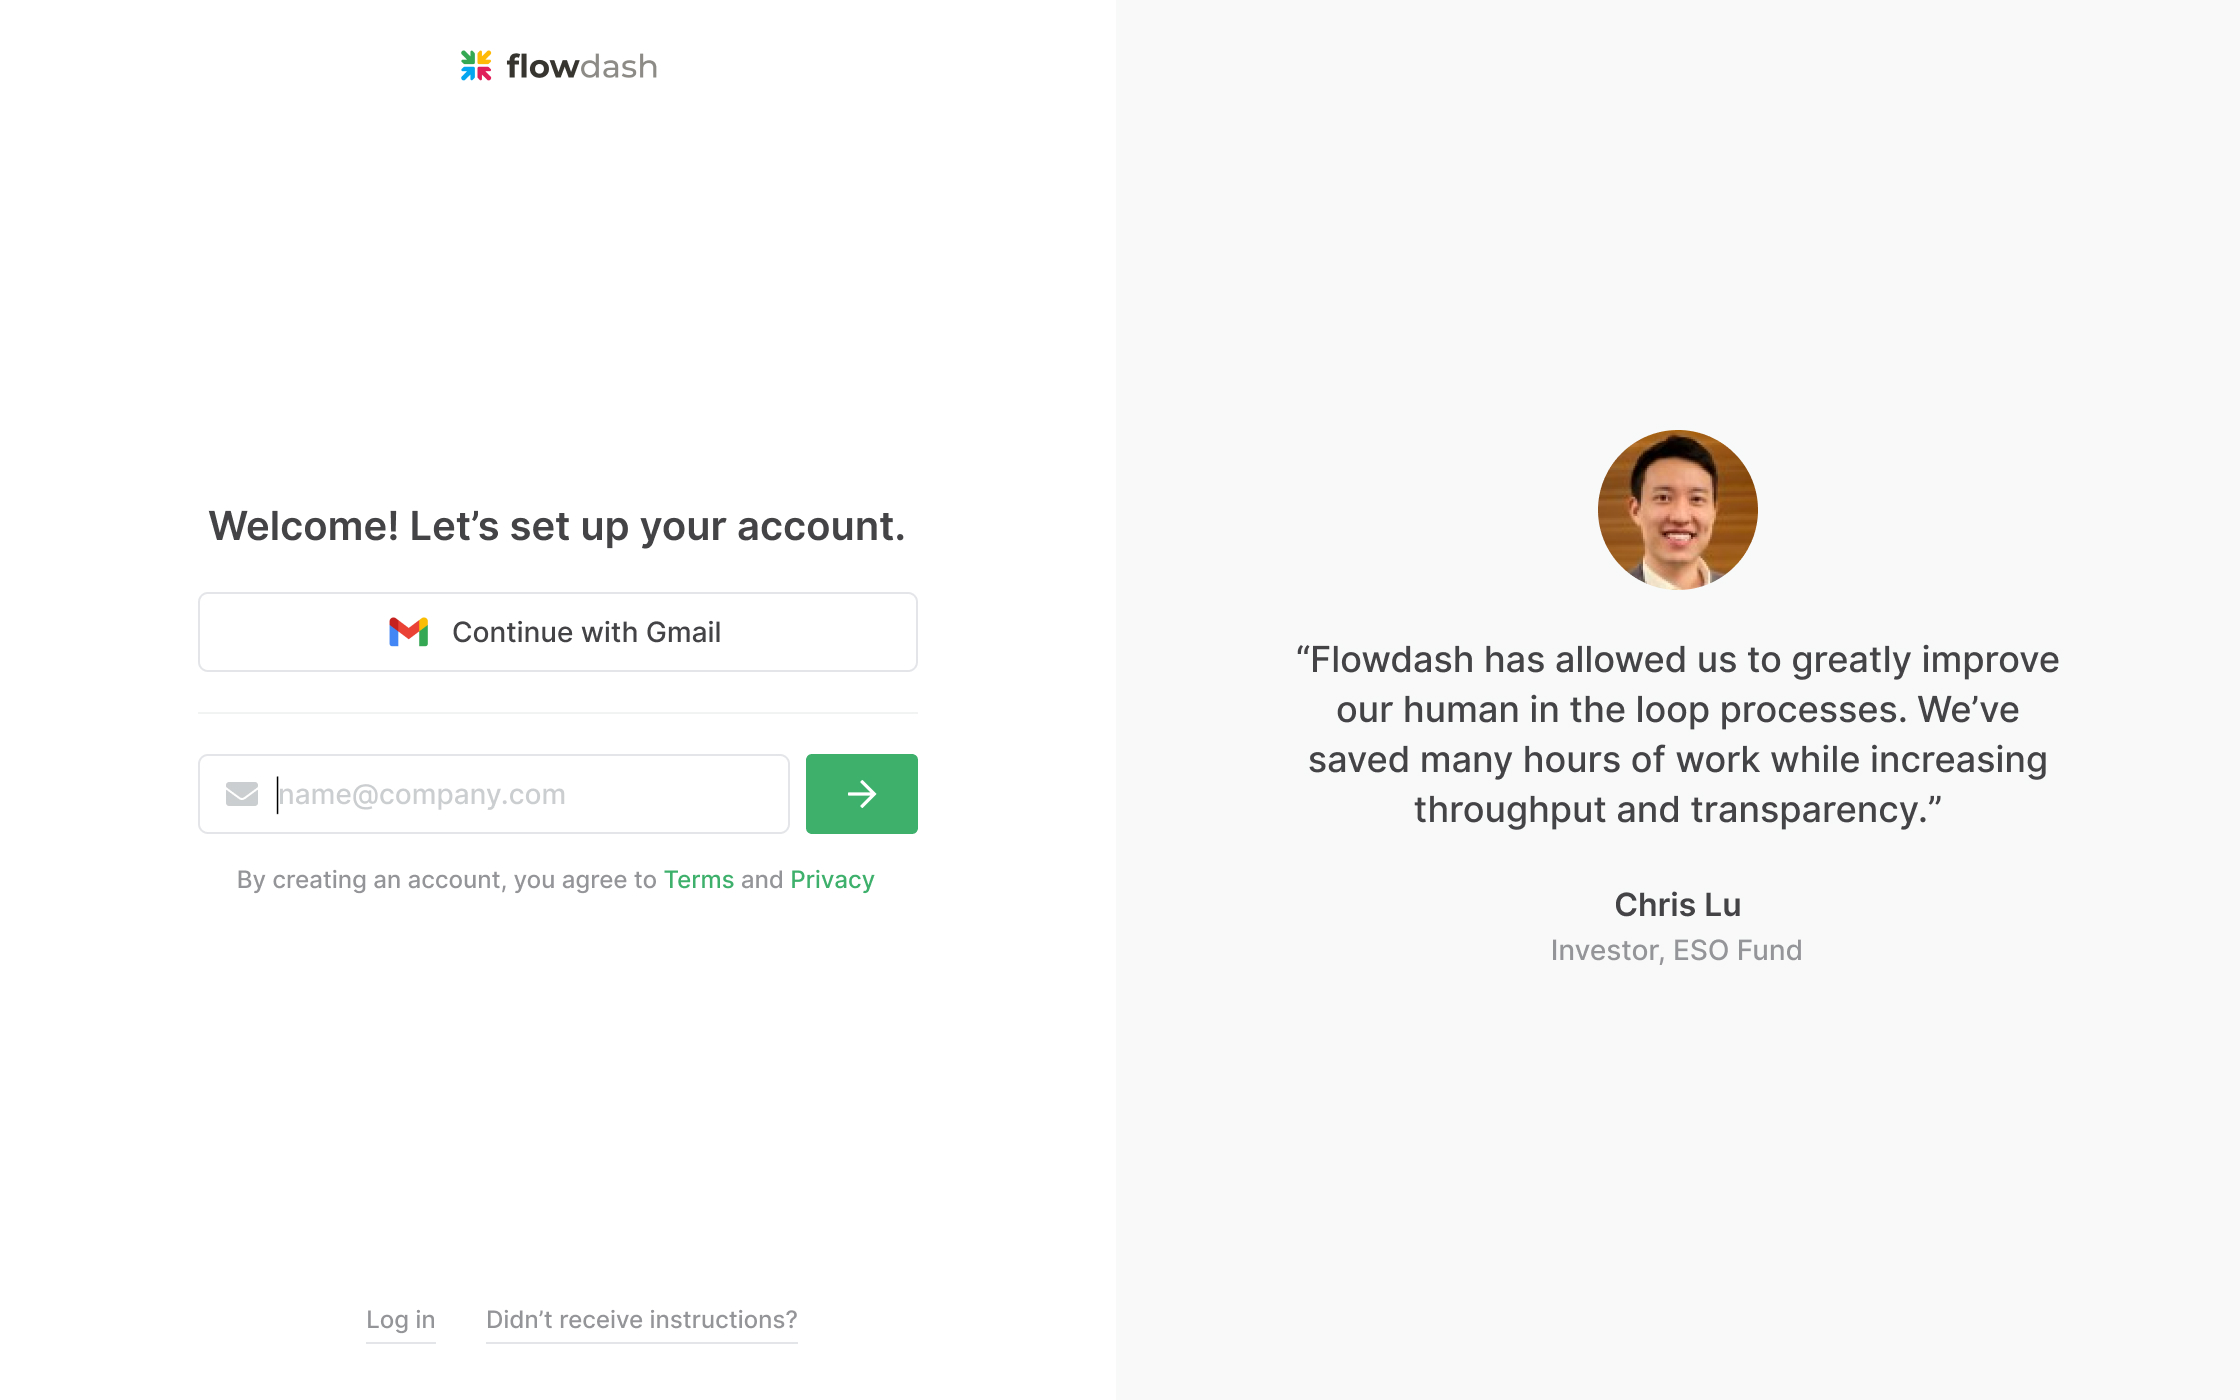Open the Terms link

click(699, 879)
